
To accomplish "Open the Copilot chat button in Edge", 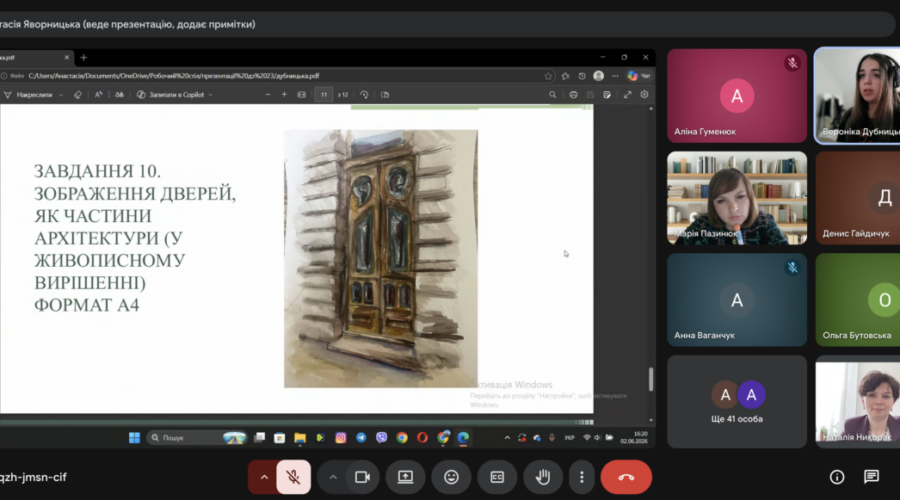I will click(x=638, y=76).
